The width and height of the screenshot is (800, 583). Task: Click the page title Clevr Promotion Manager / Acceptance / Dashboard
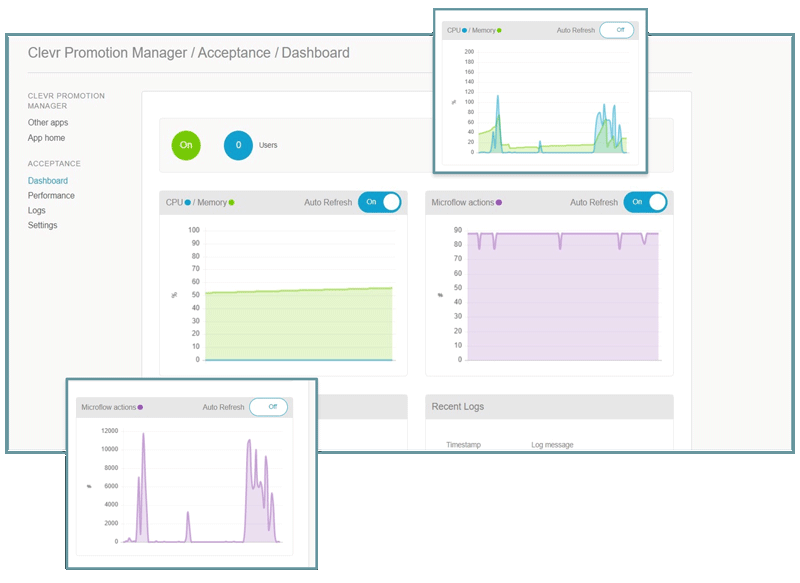click(189, 53)
